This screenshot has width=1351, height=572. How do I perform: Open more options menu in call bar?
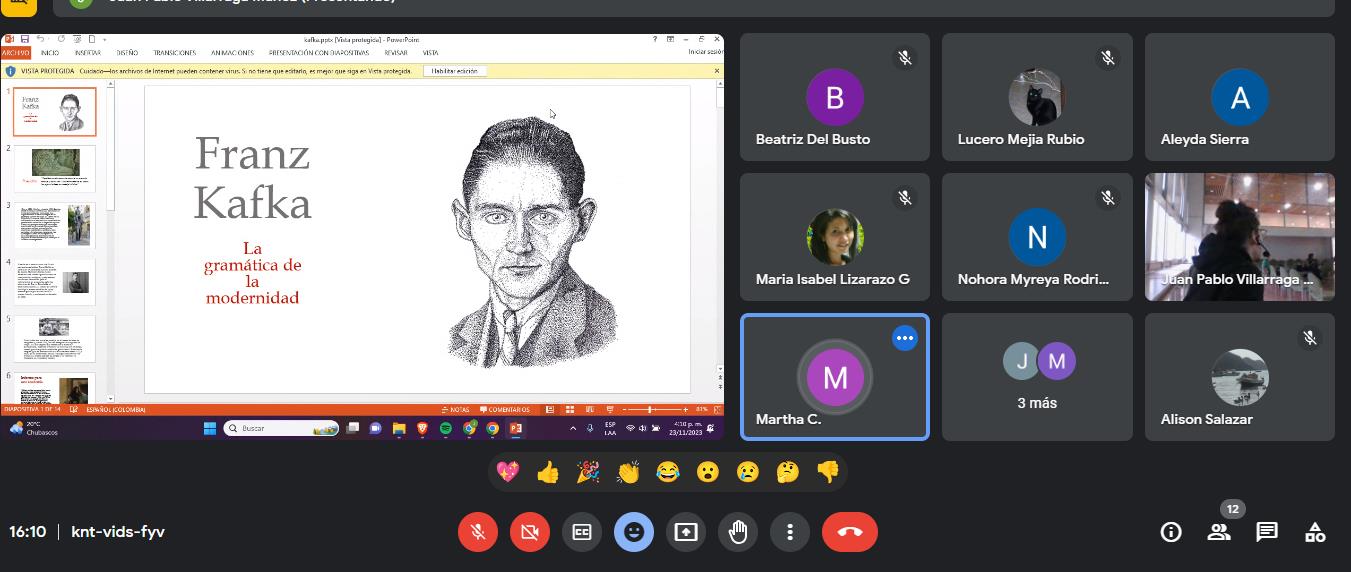tap(790, 532)
